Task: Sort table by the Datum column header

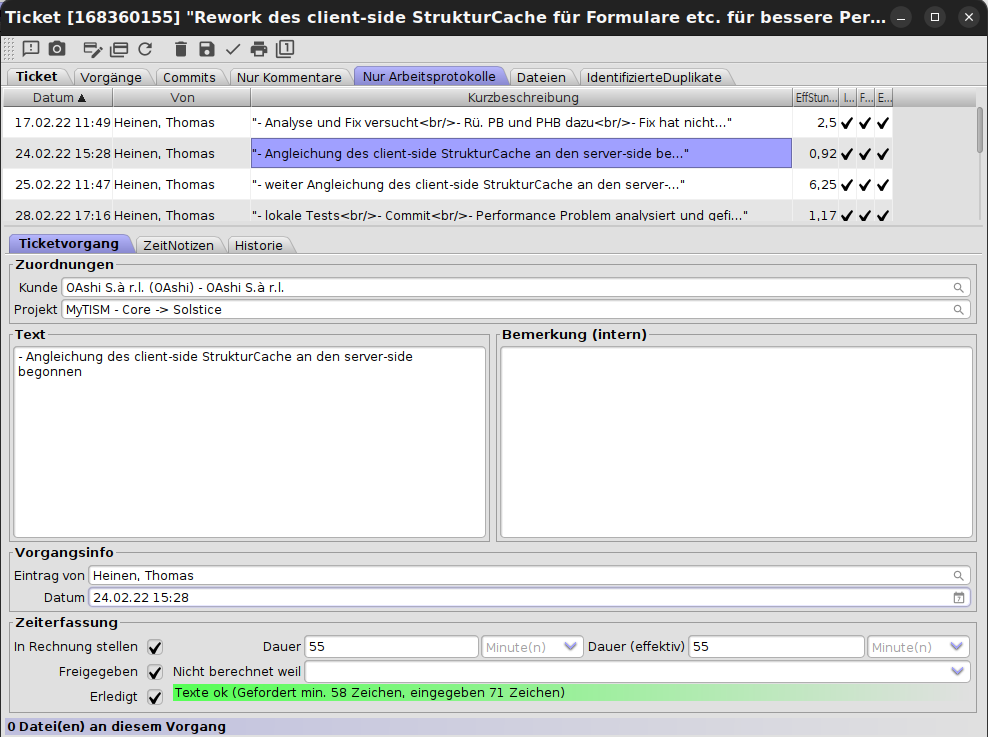Action: [x=58, y=98]
